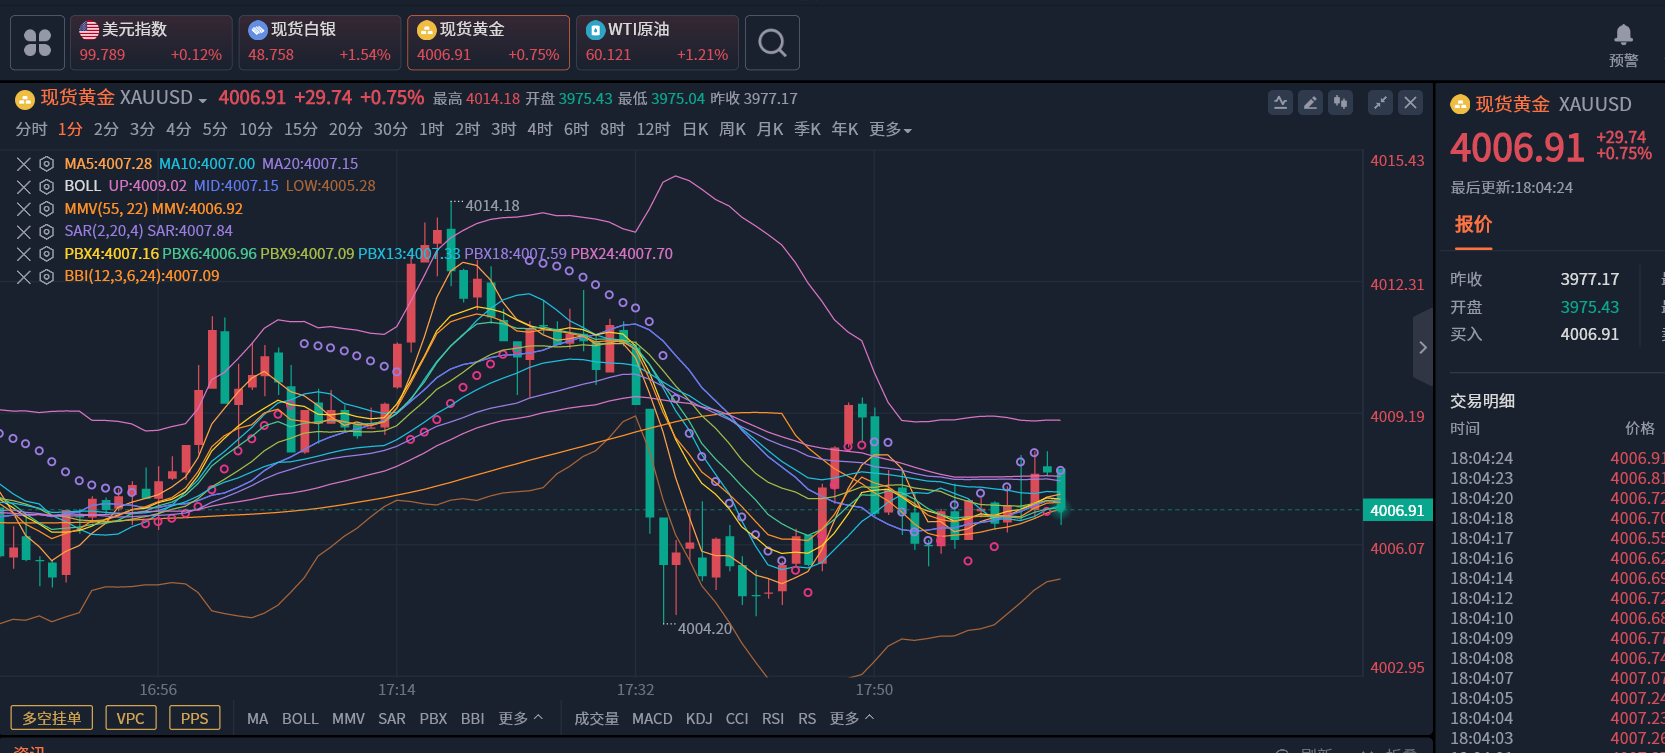Open the search magnifier icon
The width and height of the screenshot is (1665, 753).
click(772, 43)
